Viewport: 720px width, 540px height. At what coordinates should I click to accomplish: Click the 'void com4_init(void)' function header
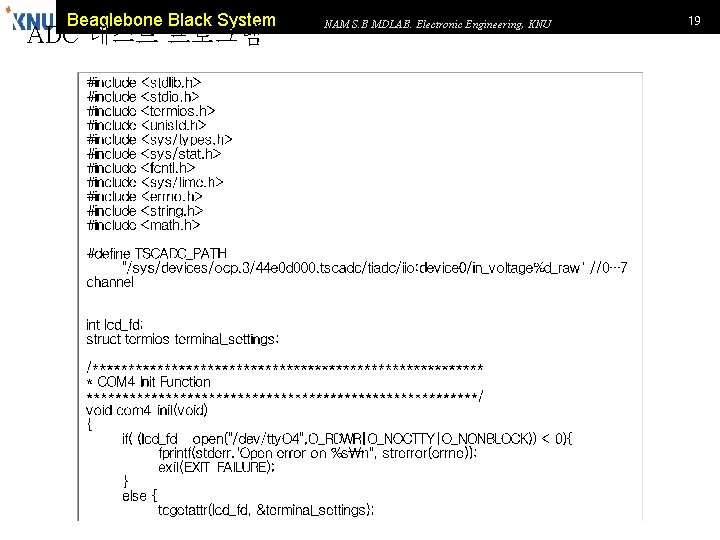point(146,410)
